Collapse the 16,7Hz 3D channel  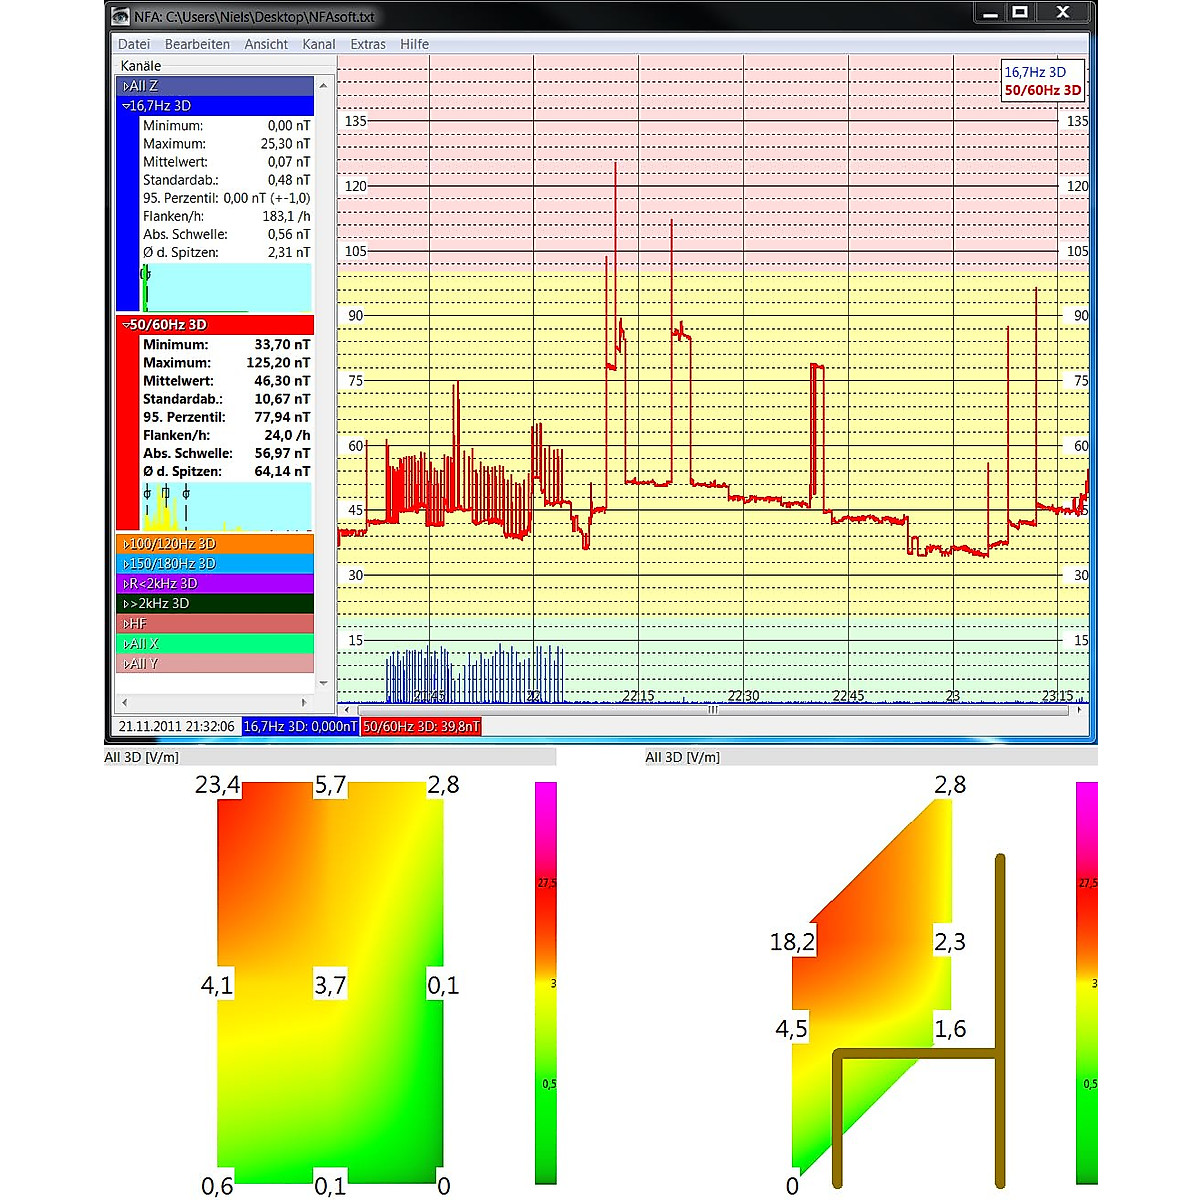[x=126, y=106]
